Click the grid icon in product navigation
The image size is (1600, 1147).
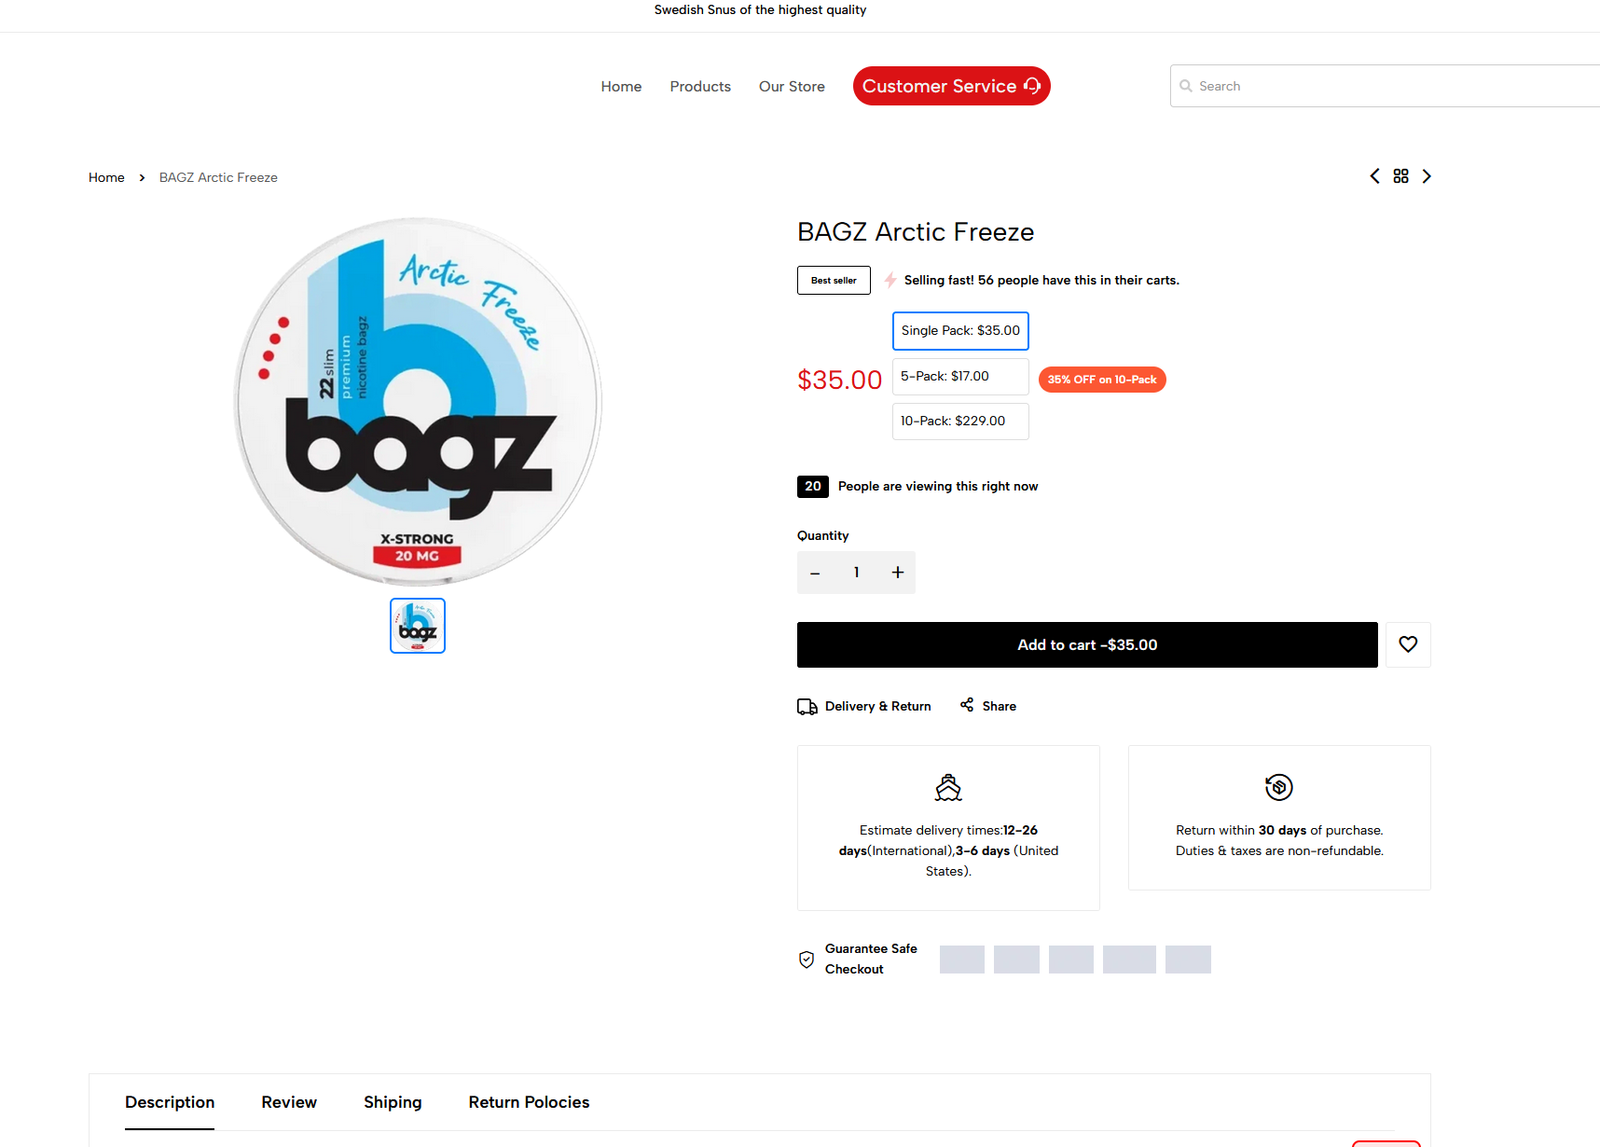(x=1400, y=175)
